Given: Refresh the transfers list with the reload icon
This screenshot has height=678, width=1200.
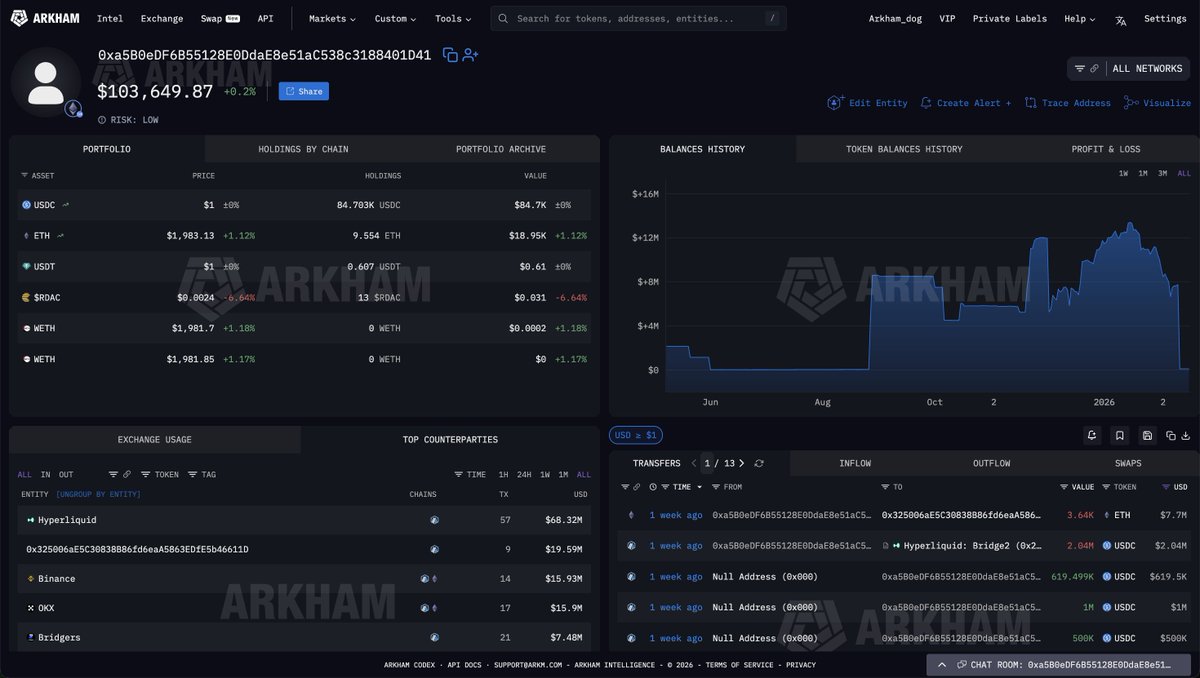Looking at the screenshot, I should [x=759, y=463].
